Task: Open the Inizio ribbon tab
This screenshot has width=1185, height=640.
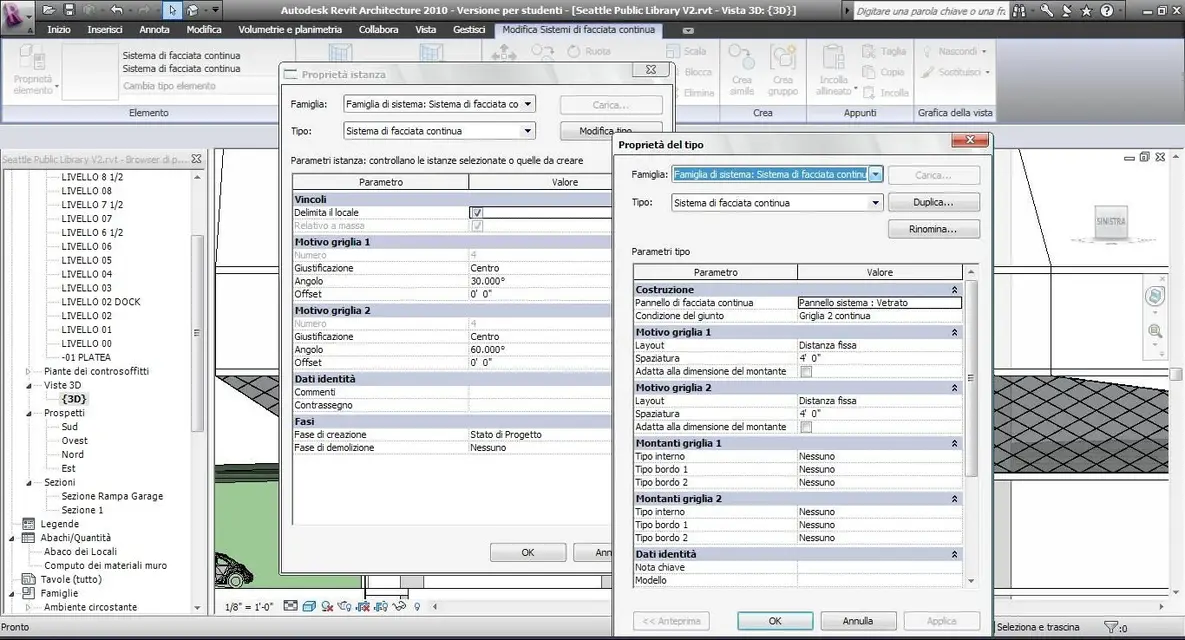Action: pos(58,29)
